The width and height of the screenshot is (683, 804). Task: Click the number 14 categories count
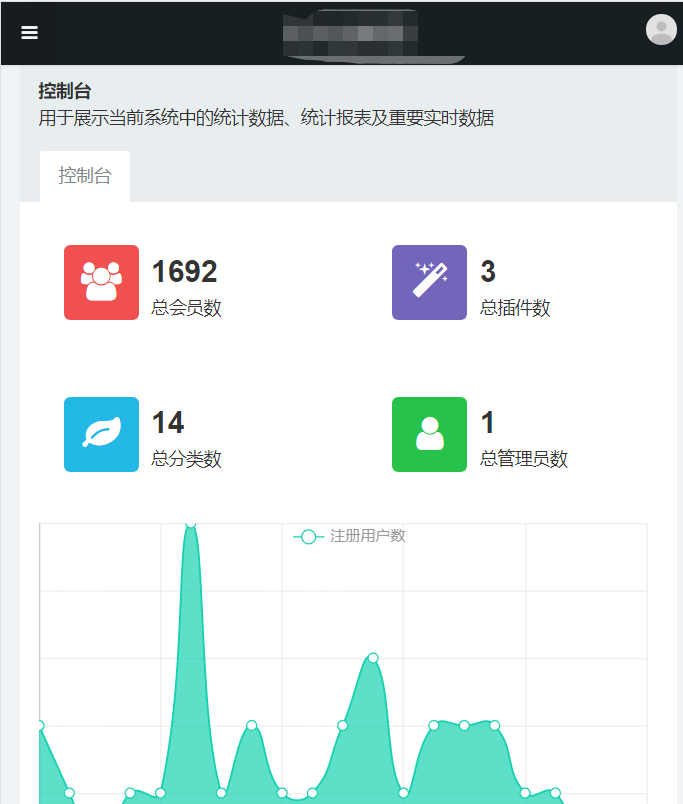167,423
